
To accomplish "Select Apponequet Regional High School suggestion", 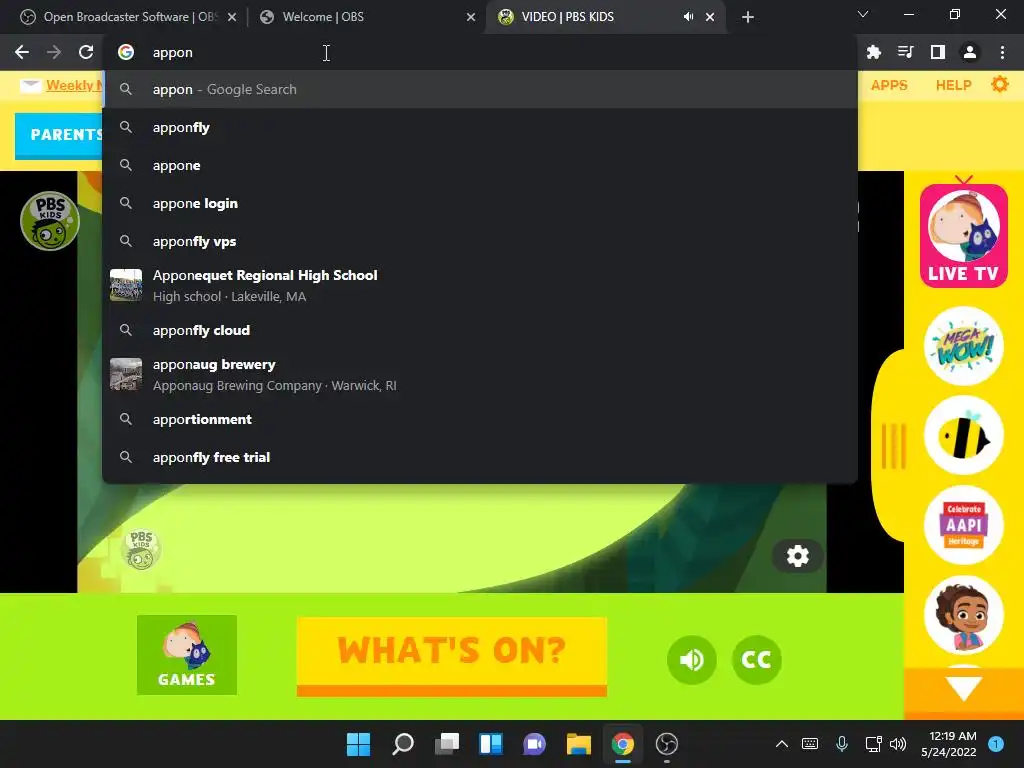I will click(480, 285).
